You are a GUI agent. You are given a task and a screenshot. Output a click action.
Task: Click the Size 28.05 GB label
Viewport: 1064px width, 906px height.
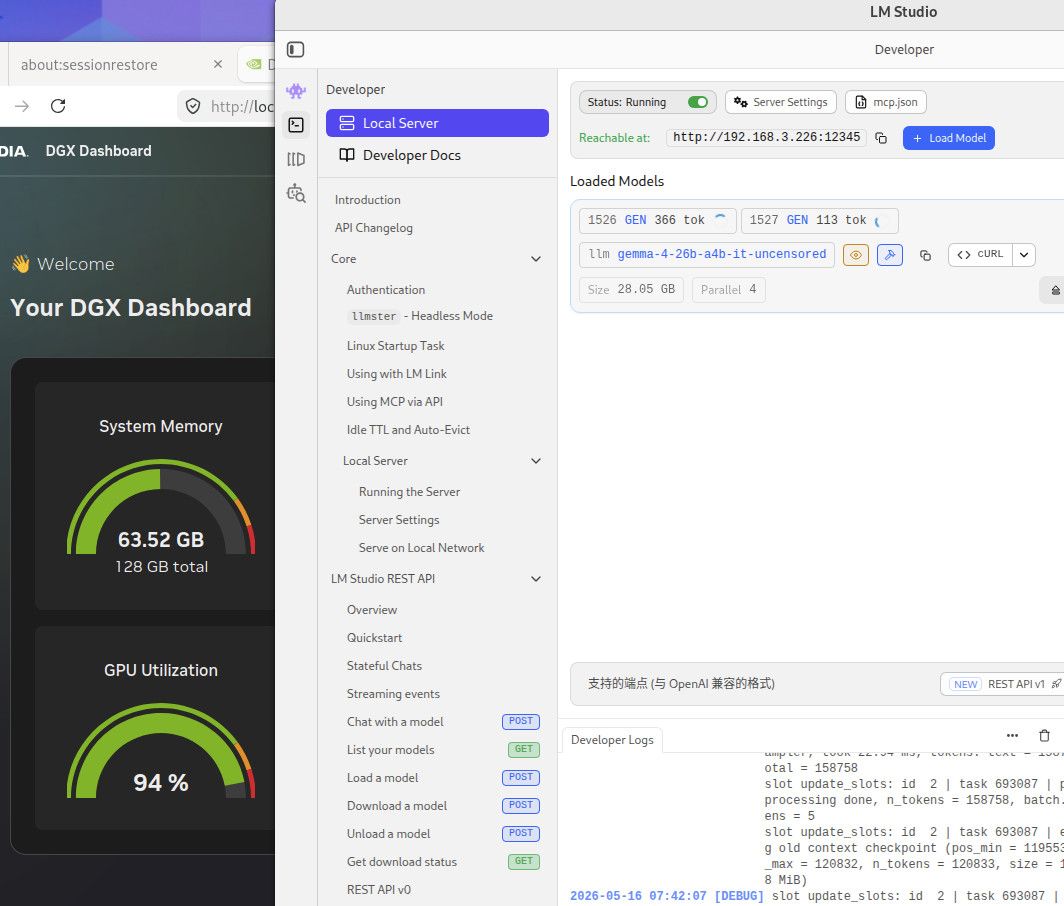click(x=631, y=290)
